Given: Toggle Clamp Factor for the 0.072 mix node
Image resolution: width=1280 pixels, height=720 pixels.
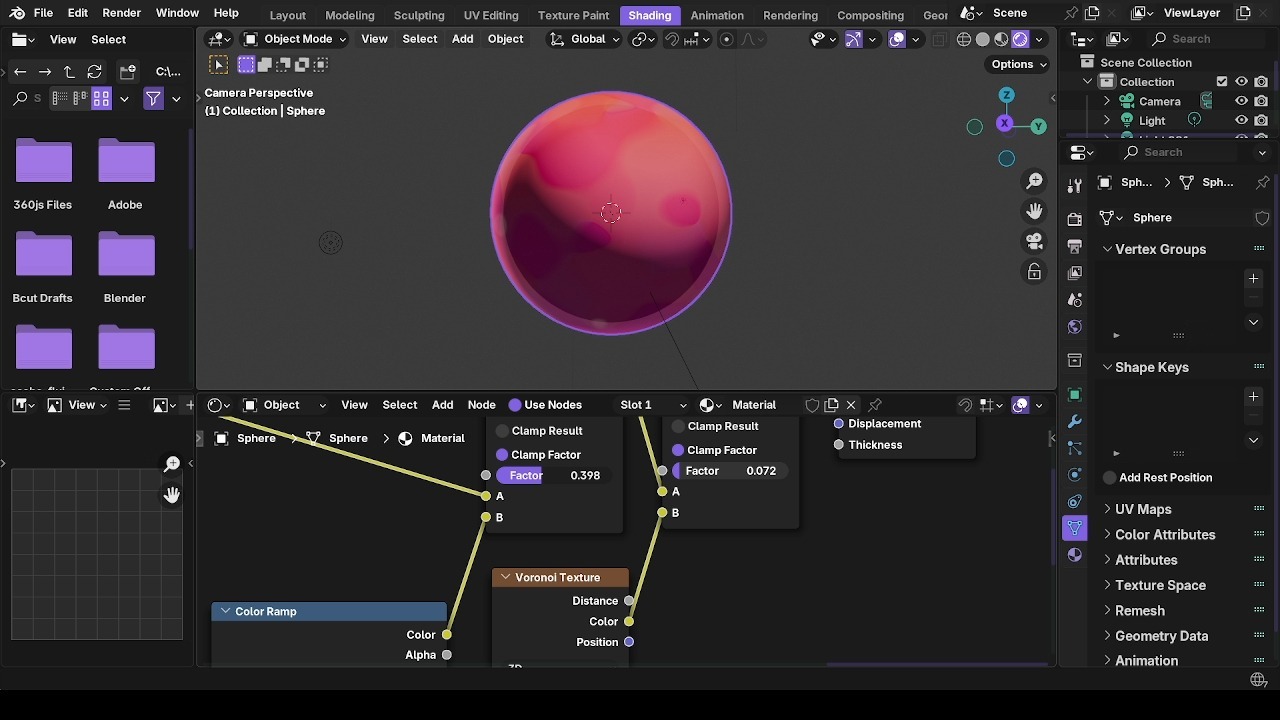Looking at the screenshot, I should (x=678, y=450).
